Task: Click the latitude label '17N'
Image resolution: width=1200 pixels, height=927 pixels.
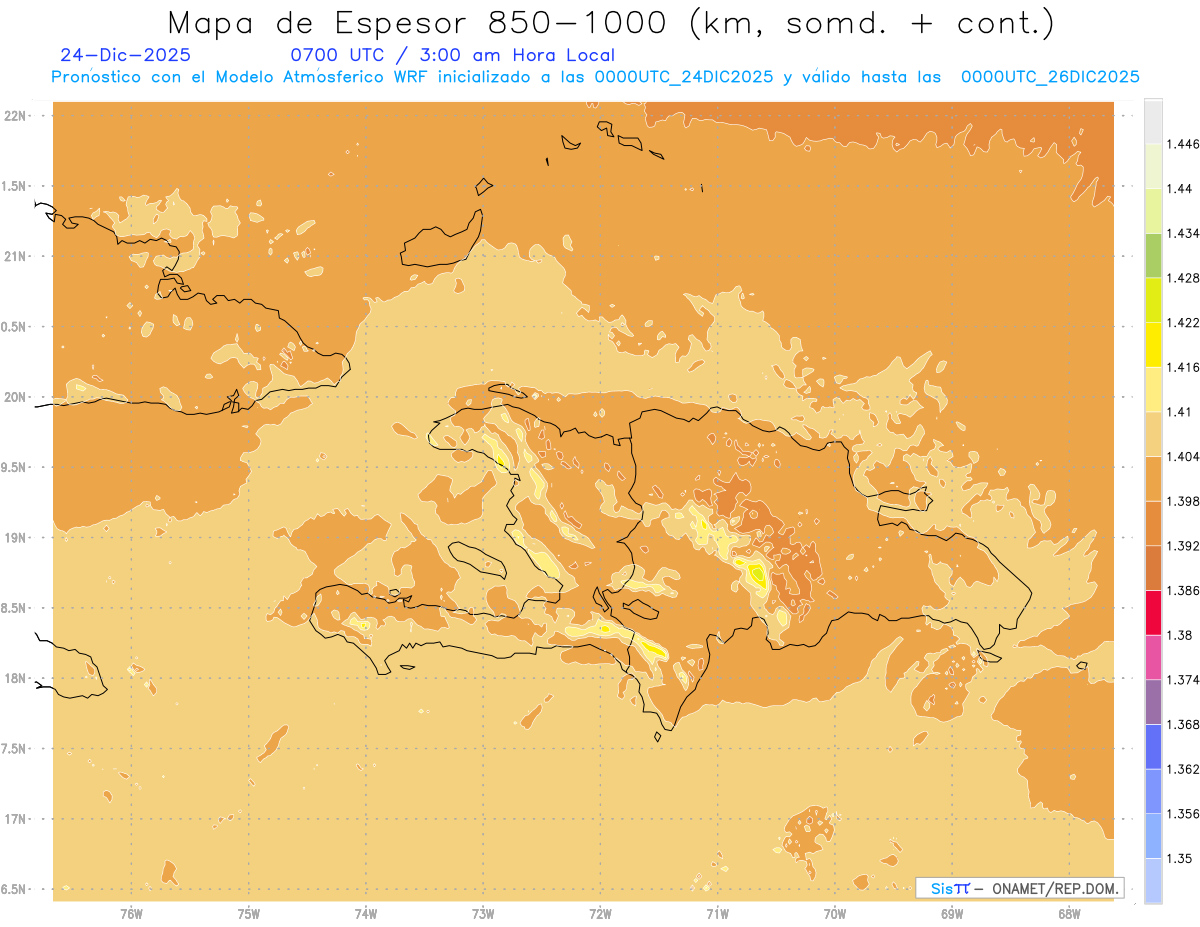Action: click(17, 819)
